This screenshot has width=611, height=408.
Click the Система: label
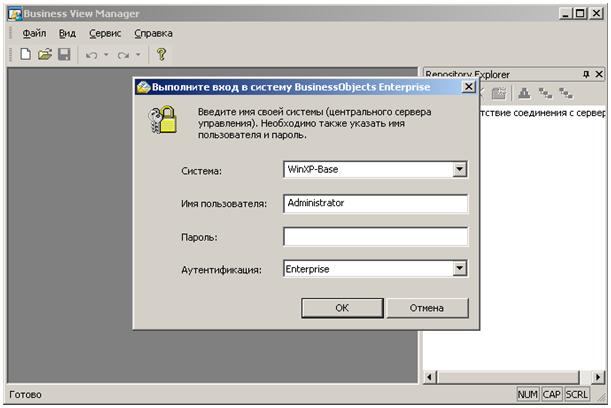coord(201,171)
